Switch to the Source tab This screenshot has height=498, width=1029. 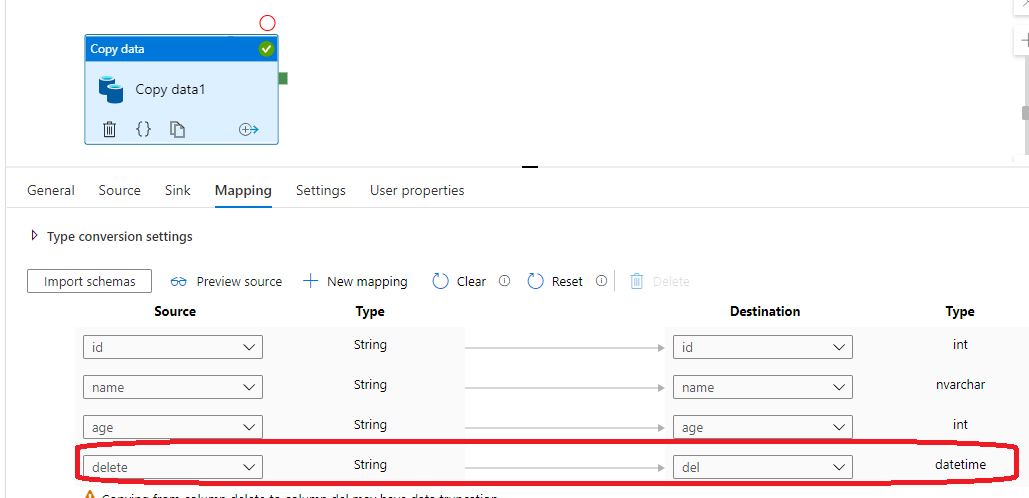click(x=119, y=190)
